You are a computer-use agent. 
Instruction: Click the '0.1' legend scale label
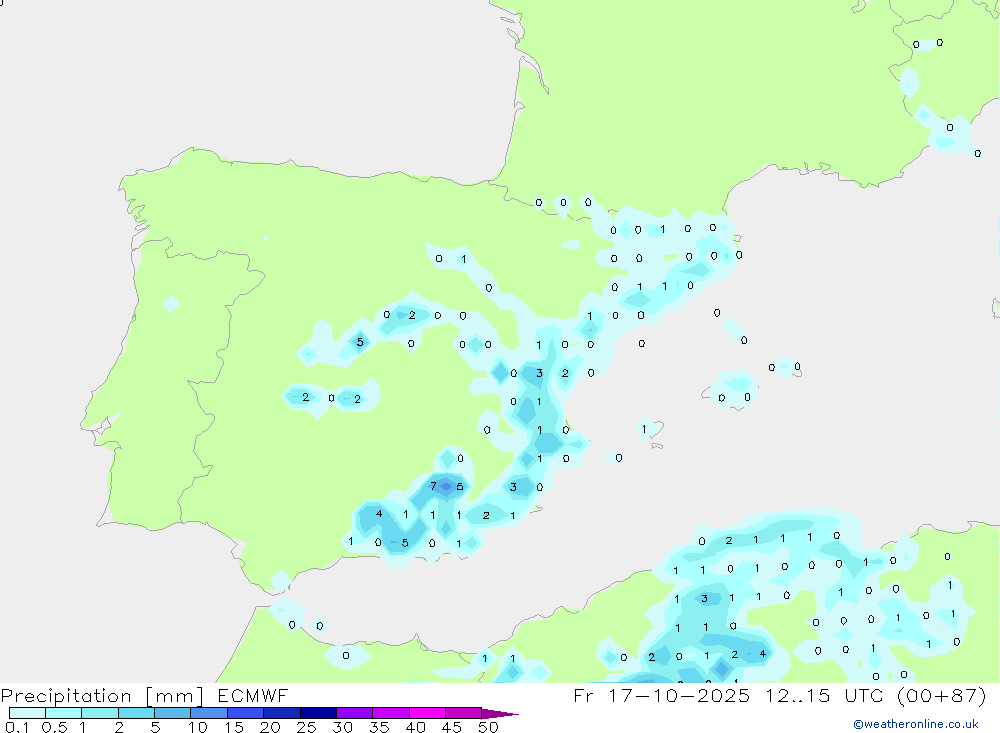17,727
